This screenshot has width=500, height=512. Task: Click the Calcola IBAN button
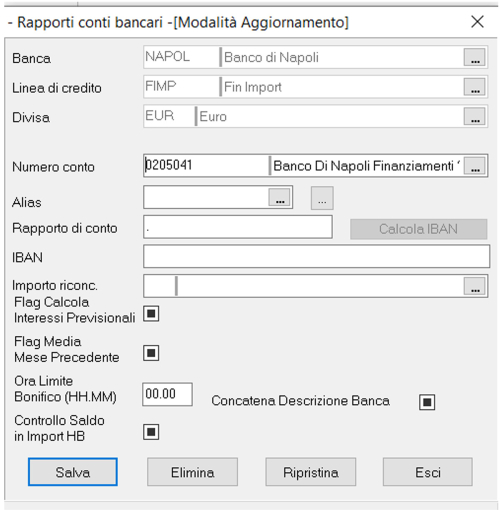pyautogui.click(x=419, y=229)
